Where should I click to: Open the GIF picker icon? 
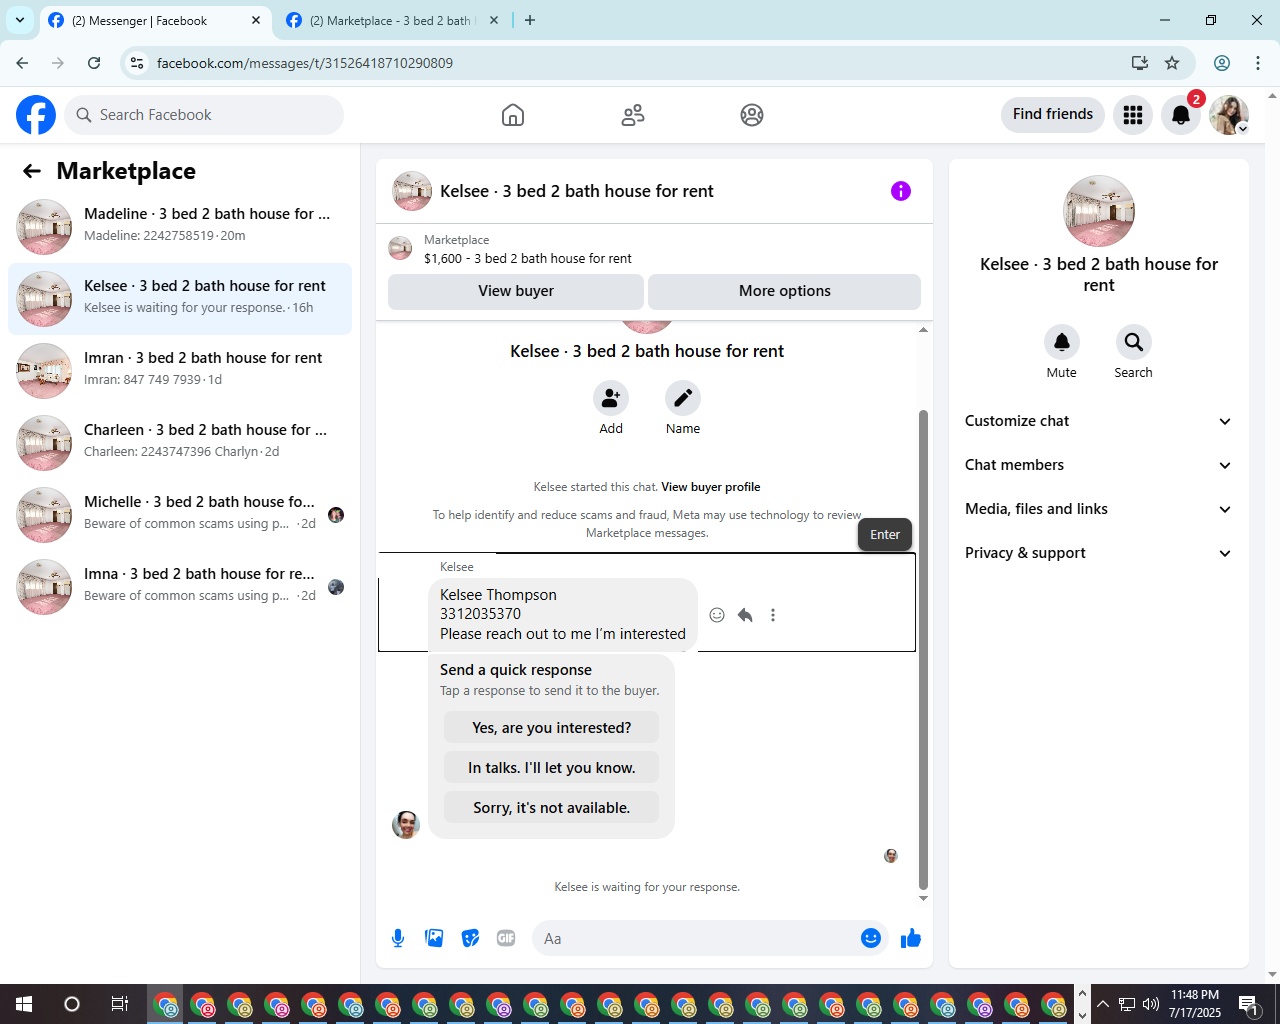coord(506,938)
